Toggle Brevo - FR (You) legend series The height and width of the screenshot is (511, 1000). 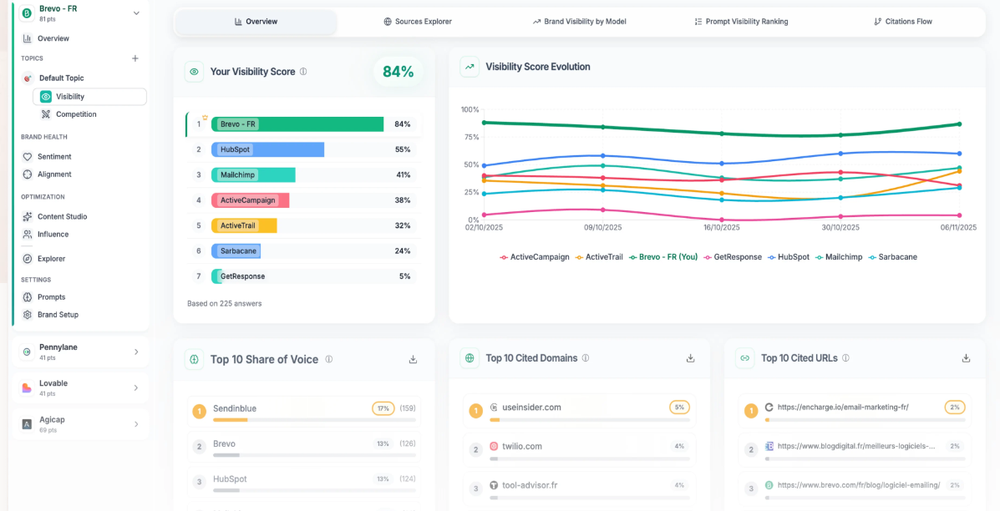click(x=663, y=256)
